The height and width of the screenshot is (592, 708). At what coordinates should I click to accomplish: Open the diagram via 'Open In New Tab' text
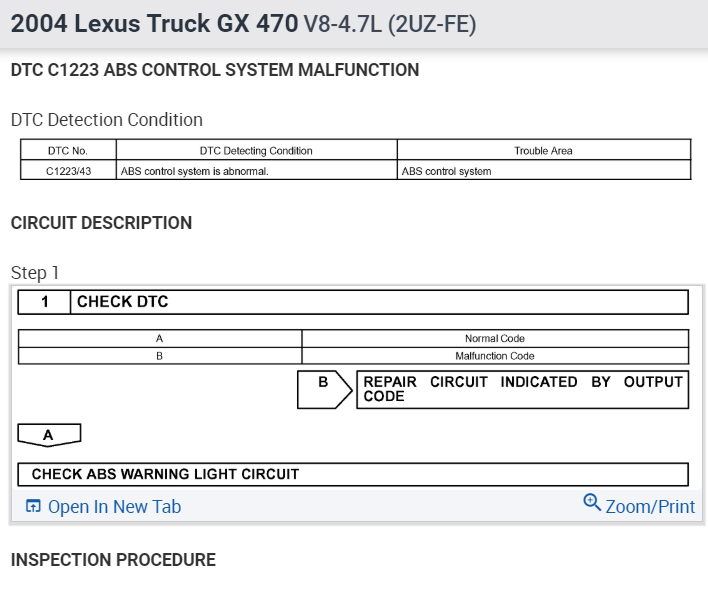pyautogui.click(x=114, y=507)
